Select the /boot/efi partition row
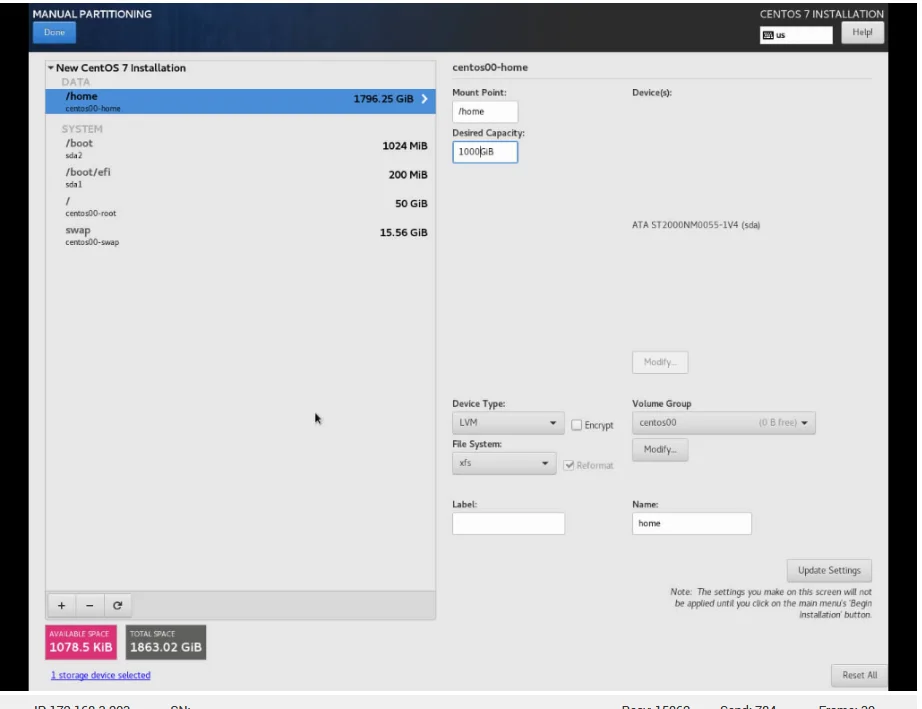Image resolution: width=922 pixels, height=709 pixels. coord(240,177)
